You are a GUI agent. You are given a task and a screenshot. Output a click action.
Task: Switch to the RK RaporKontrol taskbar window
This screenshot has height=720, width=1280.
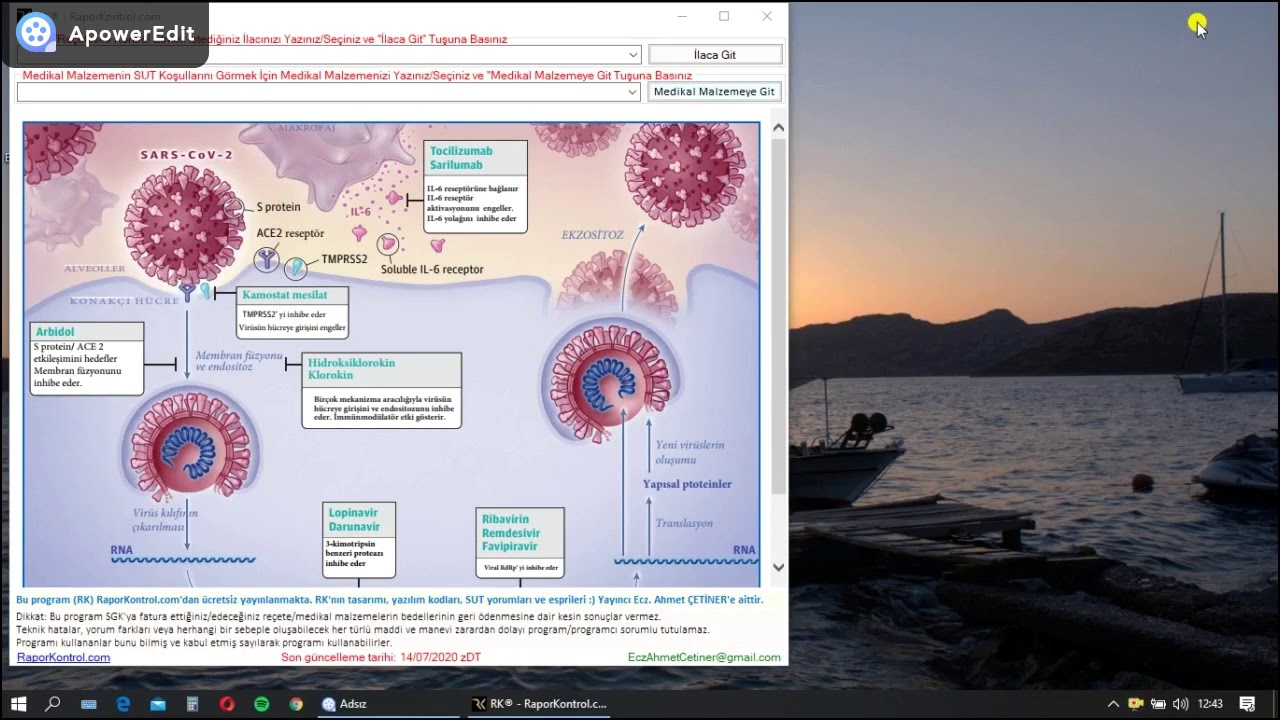pyautogui.click(x=539, y=704)
